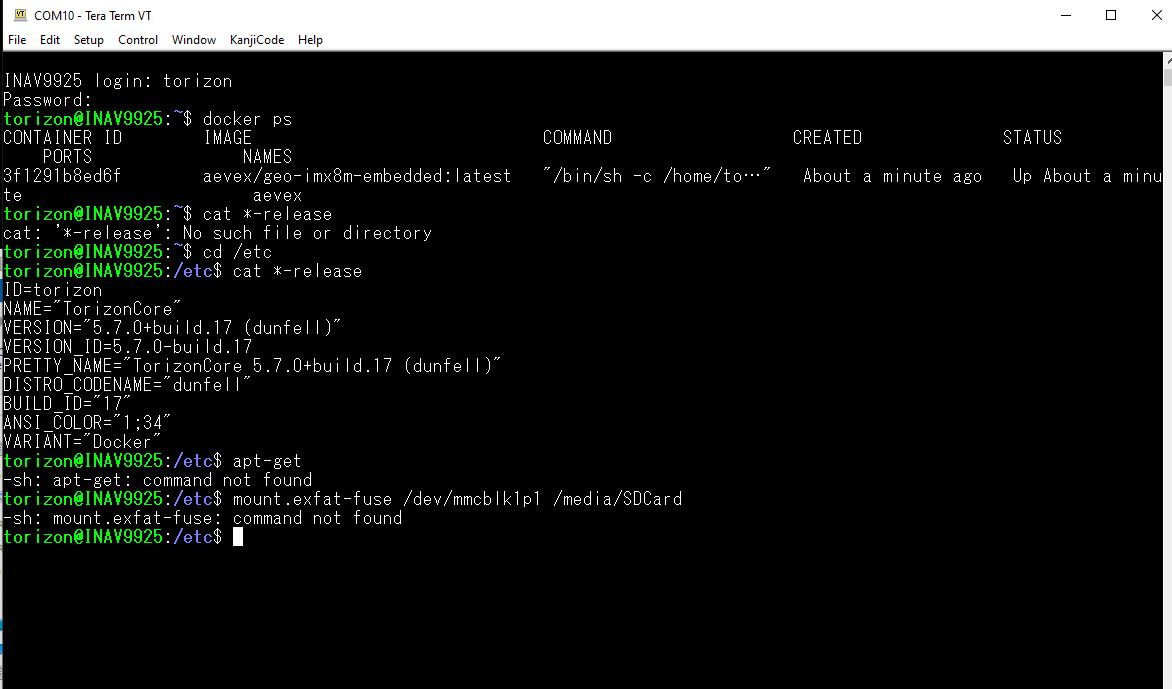Click the Tera Term VT title bar icon
The image size is (1172, 689).
pyautogui.click(x=20, y=15)
